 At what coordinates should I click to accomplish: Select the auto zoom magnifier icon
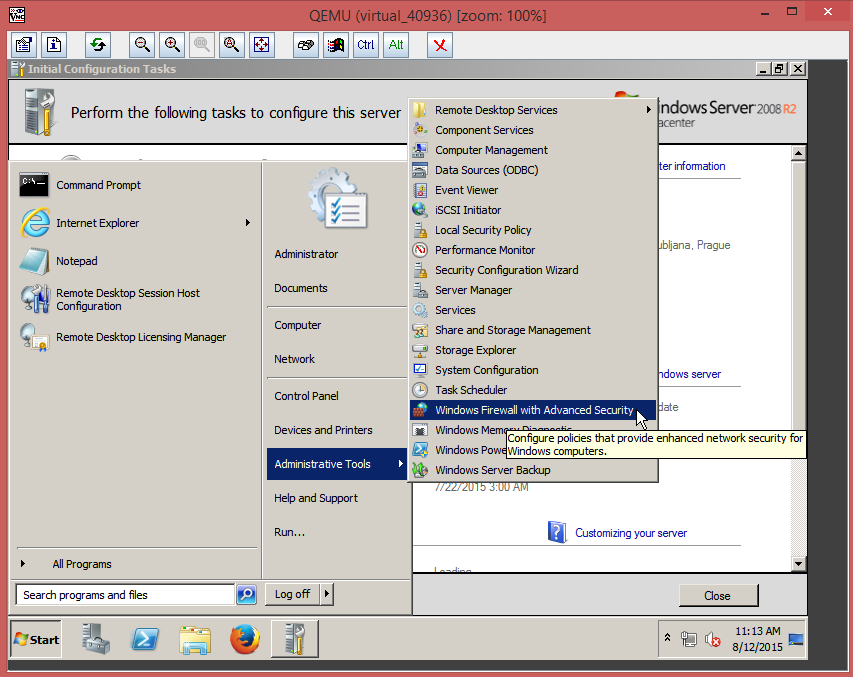[x=231, y=45]
